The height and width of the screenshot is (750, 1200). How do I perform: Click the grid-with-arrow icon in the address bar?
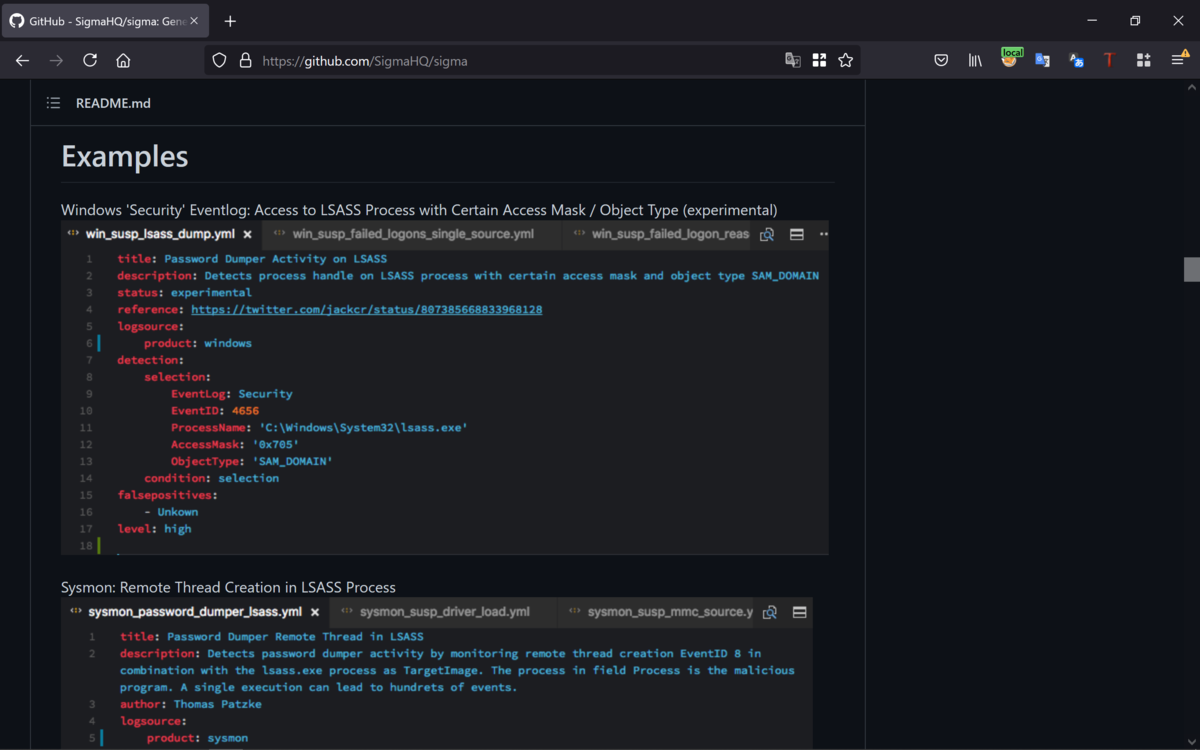pyautogui.click(x=819, y=60)
